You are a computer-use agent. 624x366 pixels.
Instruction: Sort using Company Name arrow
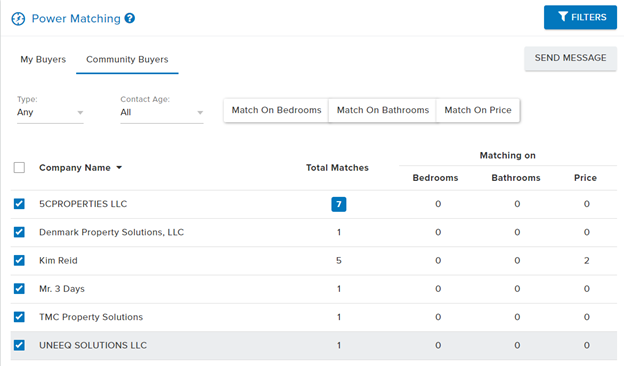[x=119, y=168]
